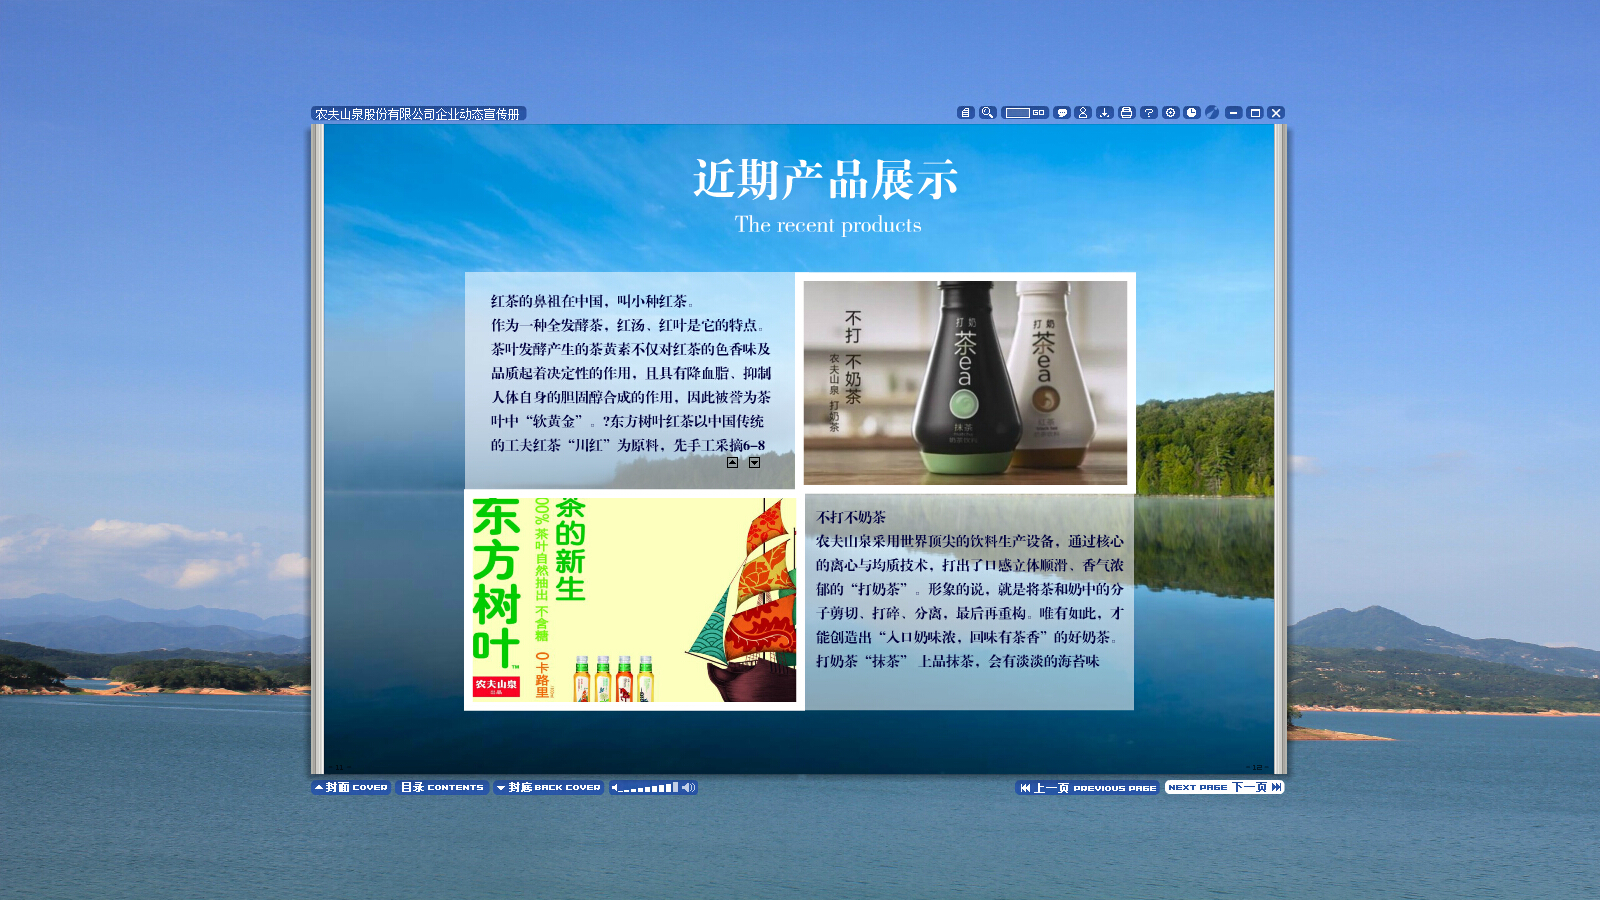The width and height of the screenshot is (1600, 900).
Task: Click the 近期产品展示 heading
Action: (x=826, y=180)
